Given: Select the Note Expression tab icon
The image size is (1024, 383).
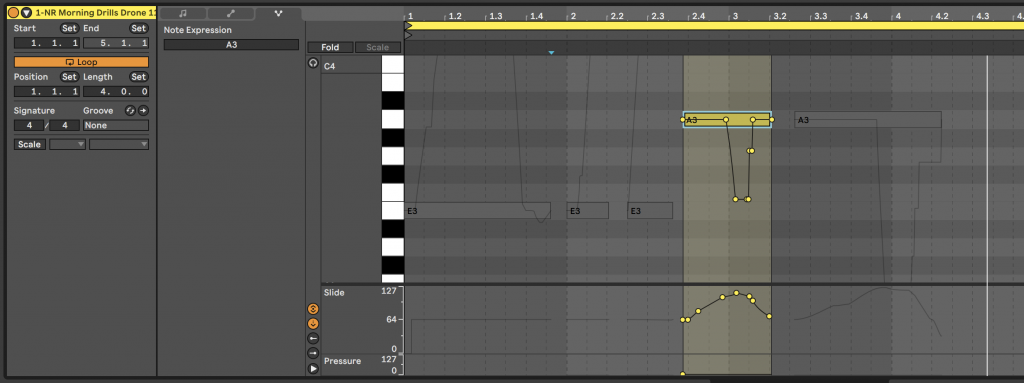Looking at the screenshot, I should point(278,13).
